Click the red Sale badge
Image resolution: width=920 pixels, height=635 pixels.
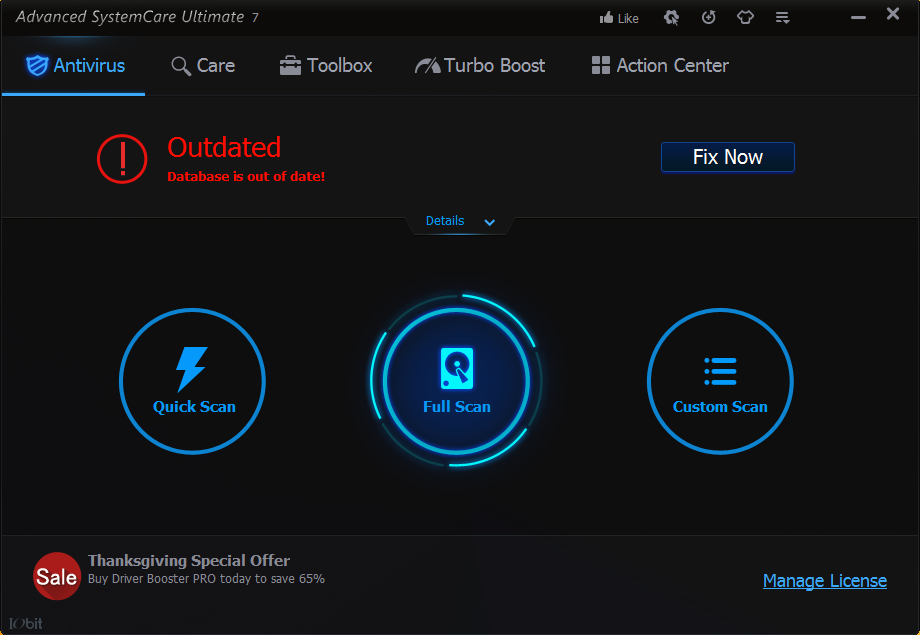(56, 576)
